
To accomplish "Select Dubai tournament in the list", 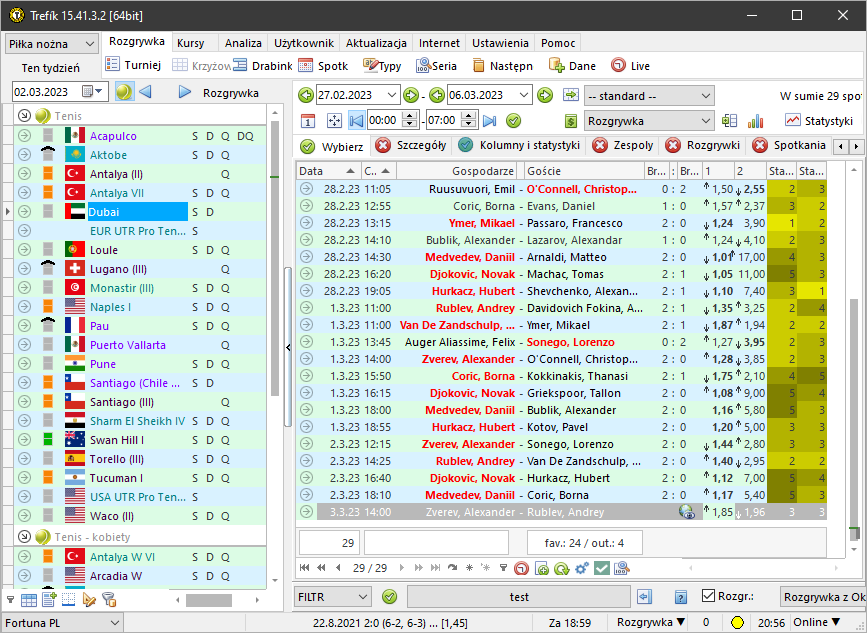I will click(x=137, y=212).
